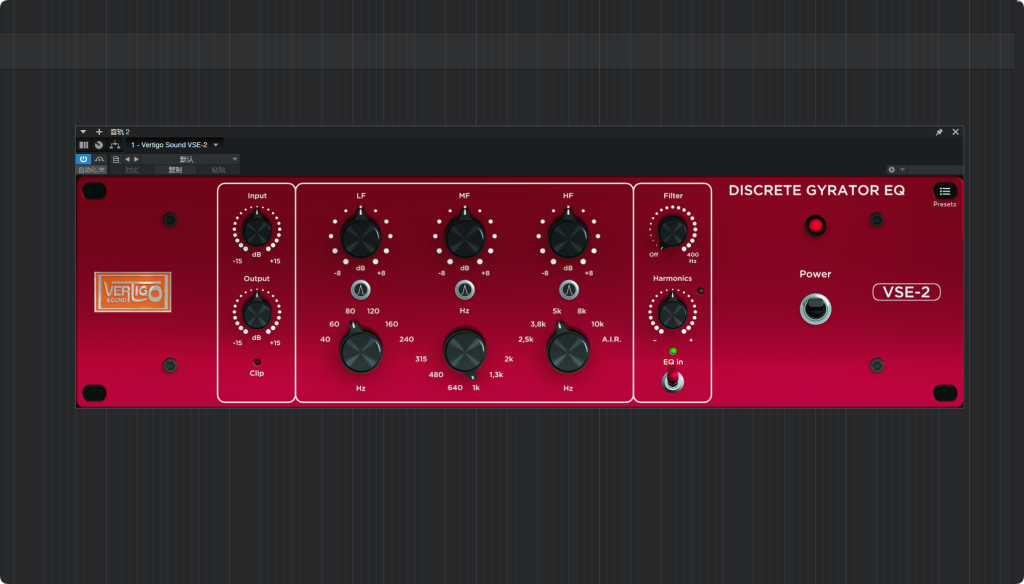The image size is (1024, 584).
Task: Select the 315 Hz MF frequency label
Action: click(x=421, y=359)
